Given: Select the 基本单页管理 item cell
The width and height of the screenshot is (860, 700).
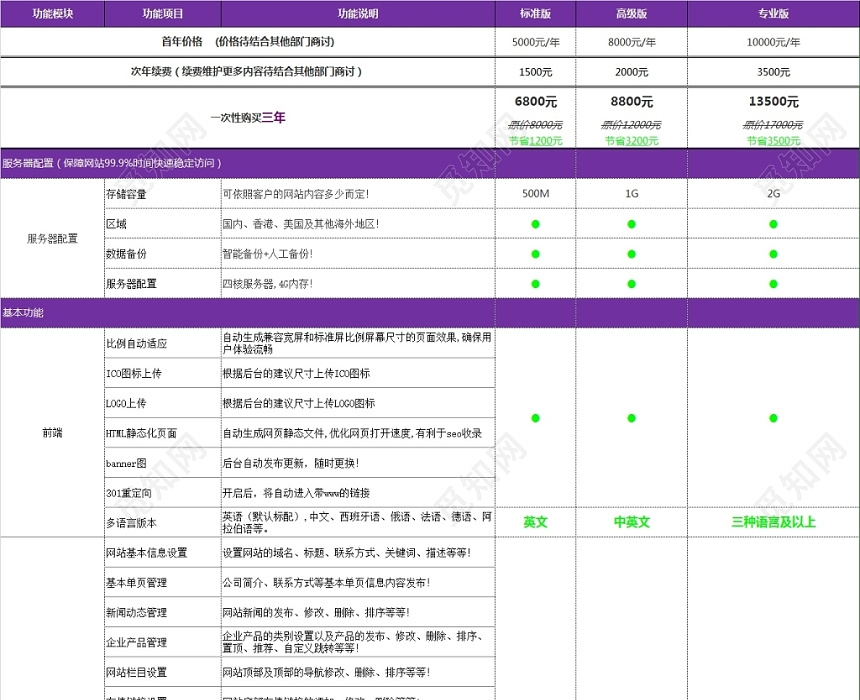Looking at the screenshot, I should tap(163, 583).
